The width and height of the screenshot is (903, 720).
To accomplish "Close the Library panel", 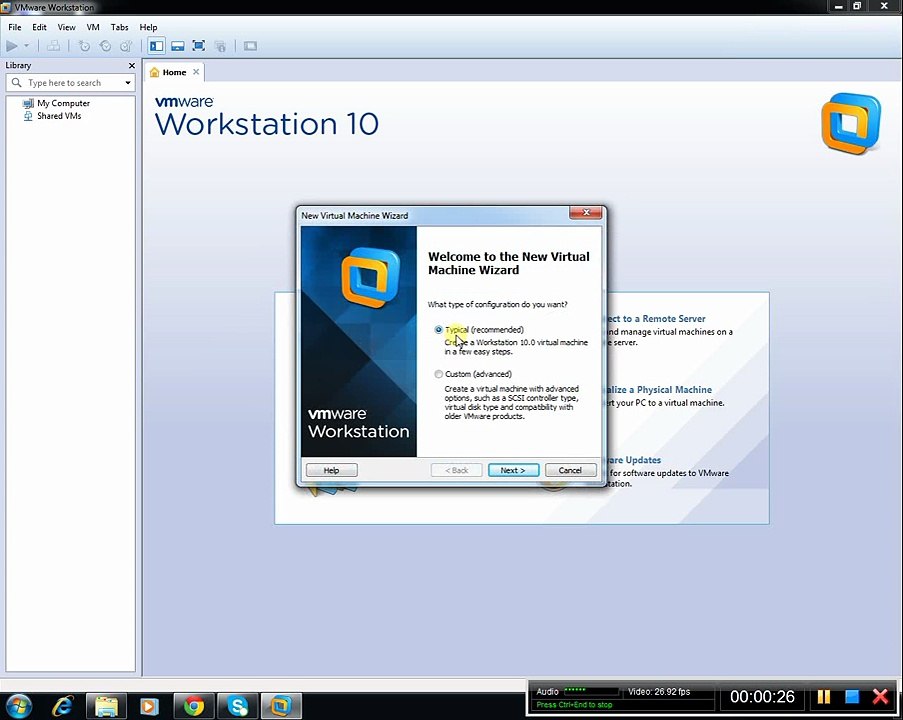I will click(132, 66).
